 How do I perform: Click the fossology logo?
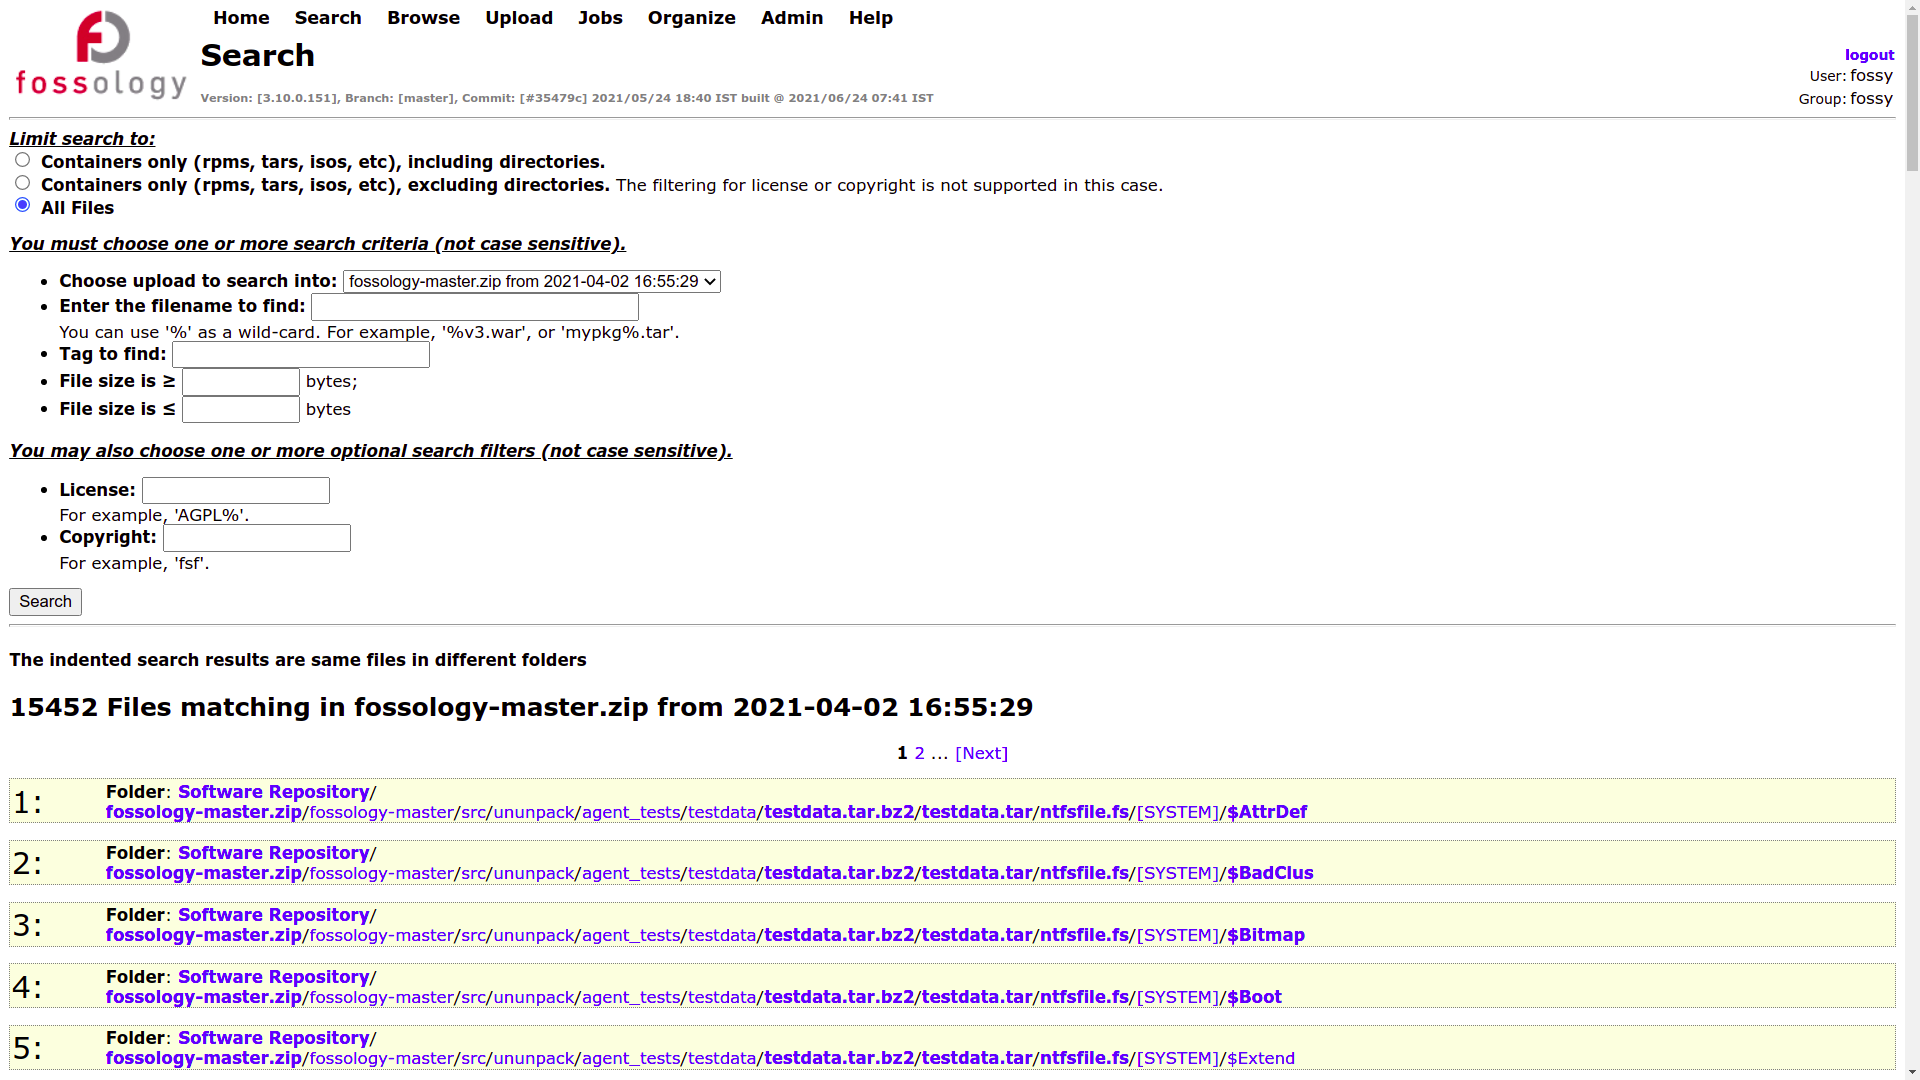pyautogui.click(x=99, y=55)
